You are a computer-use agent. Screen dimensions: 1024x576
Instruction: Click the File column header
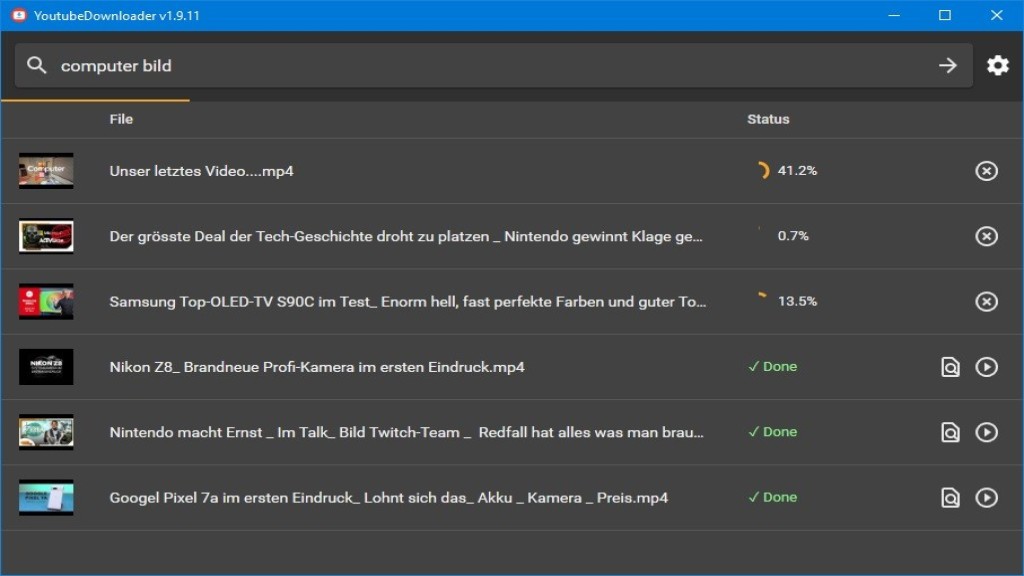122,118
